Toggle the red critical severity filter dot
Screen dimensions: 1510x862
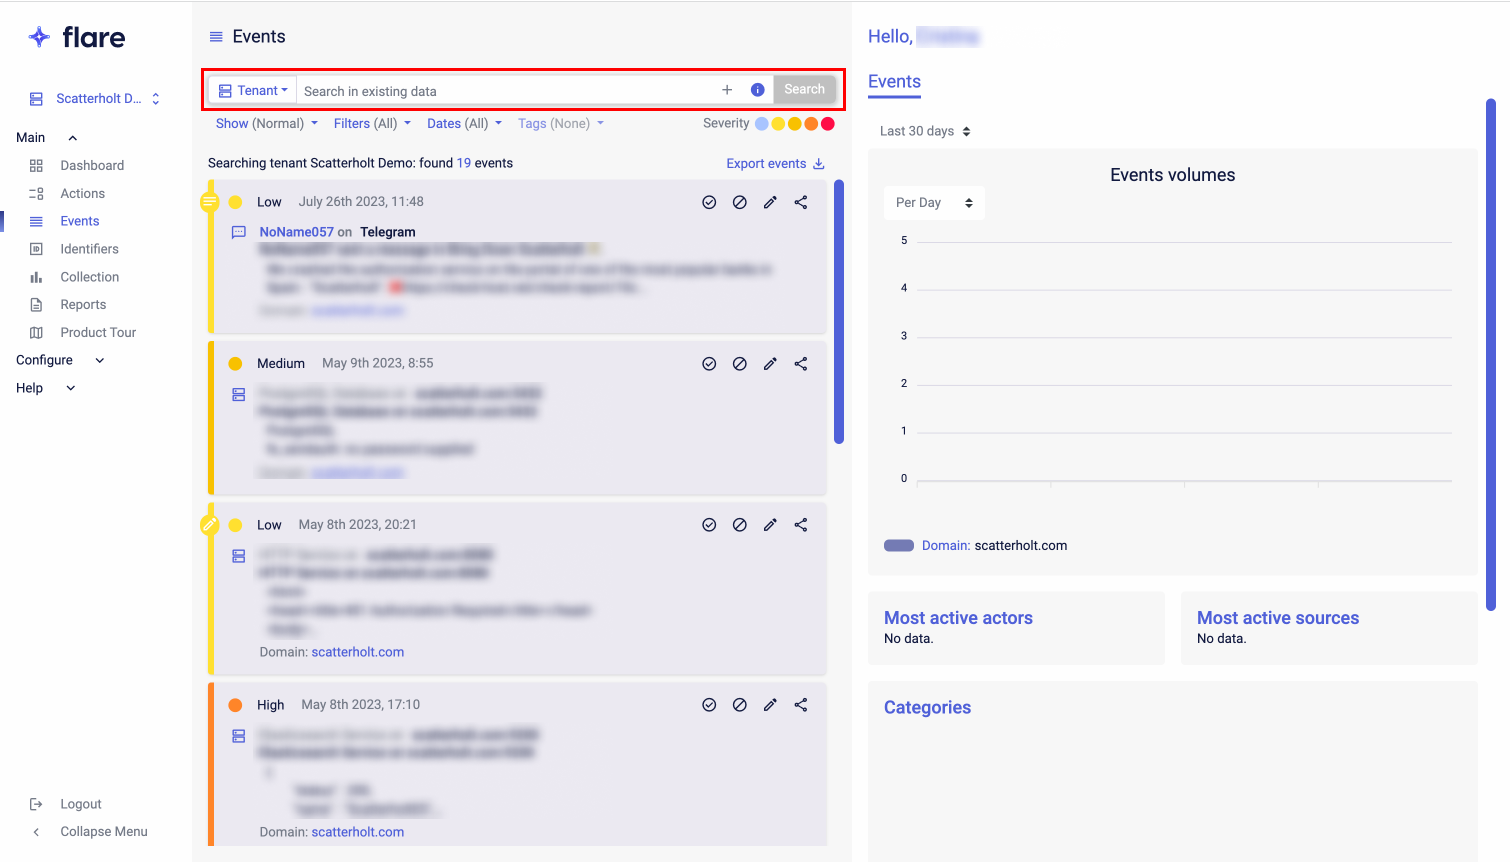(x=828, y=124)
